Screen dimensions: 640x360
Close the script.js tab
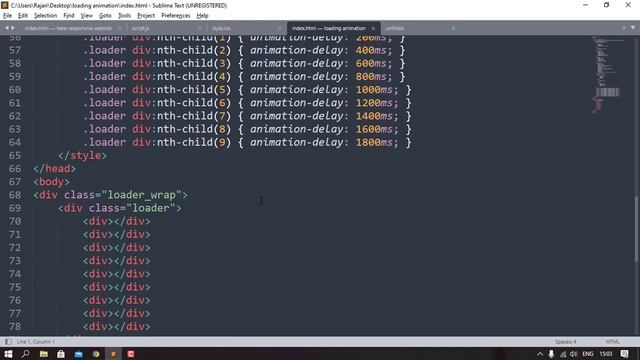[200, 28]
